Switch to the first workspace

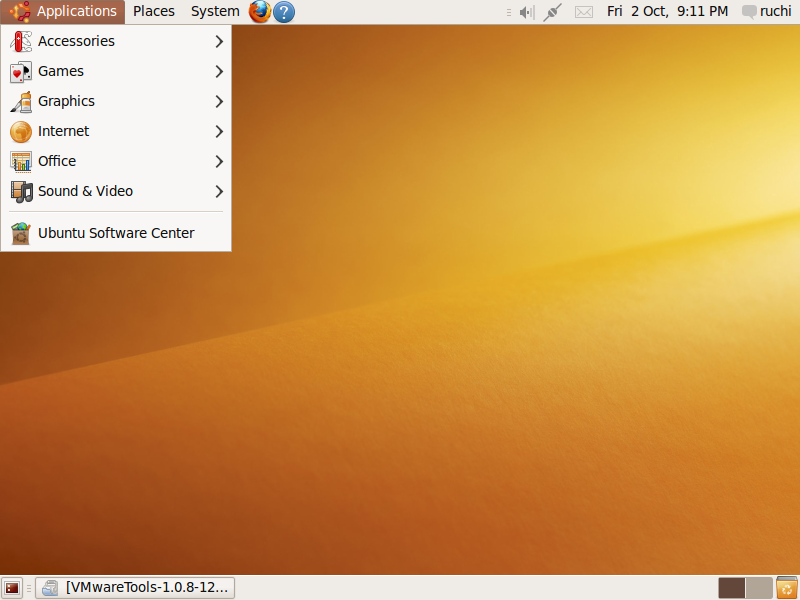coord(732,588)
